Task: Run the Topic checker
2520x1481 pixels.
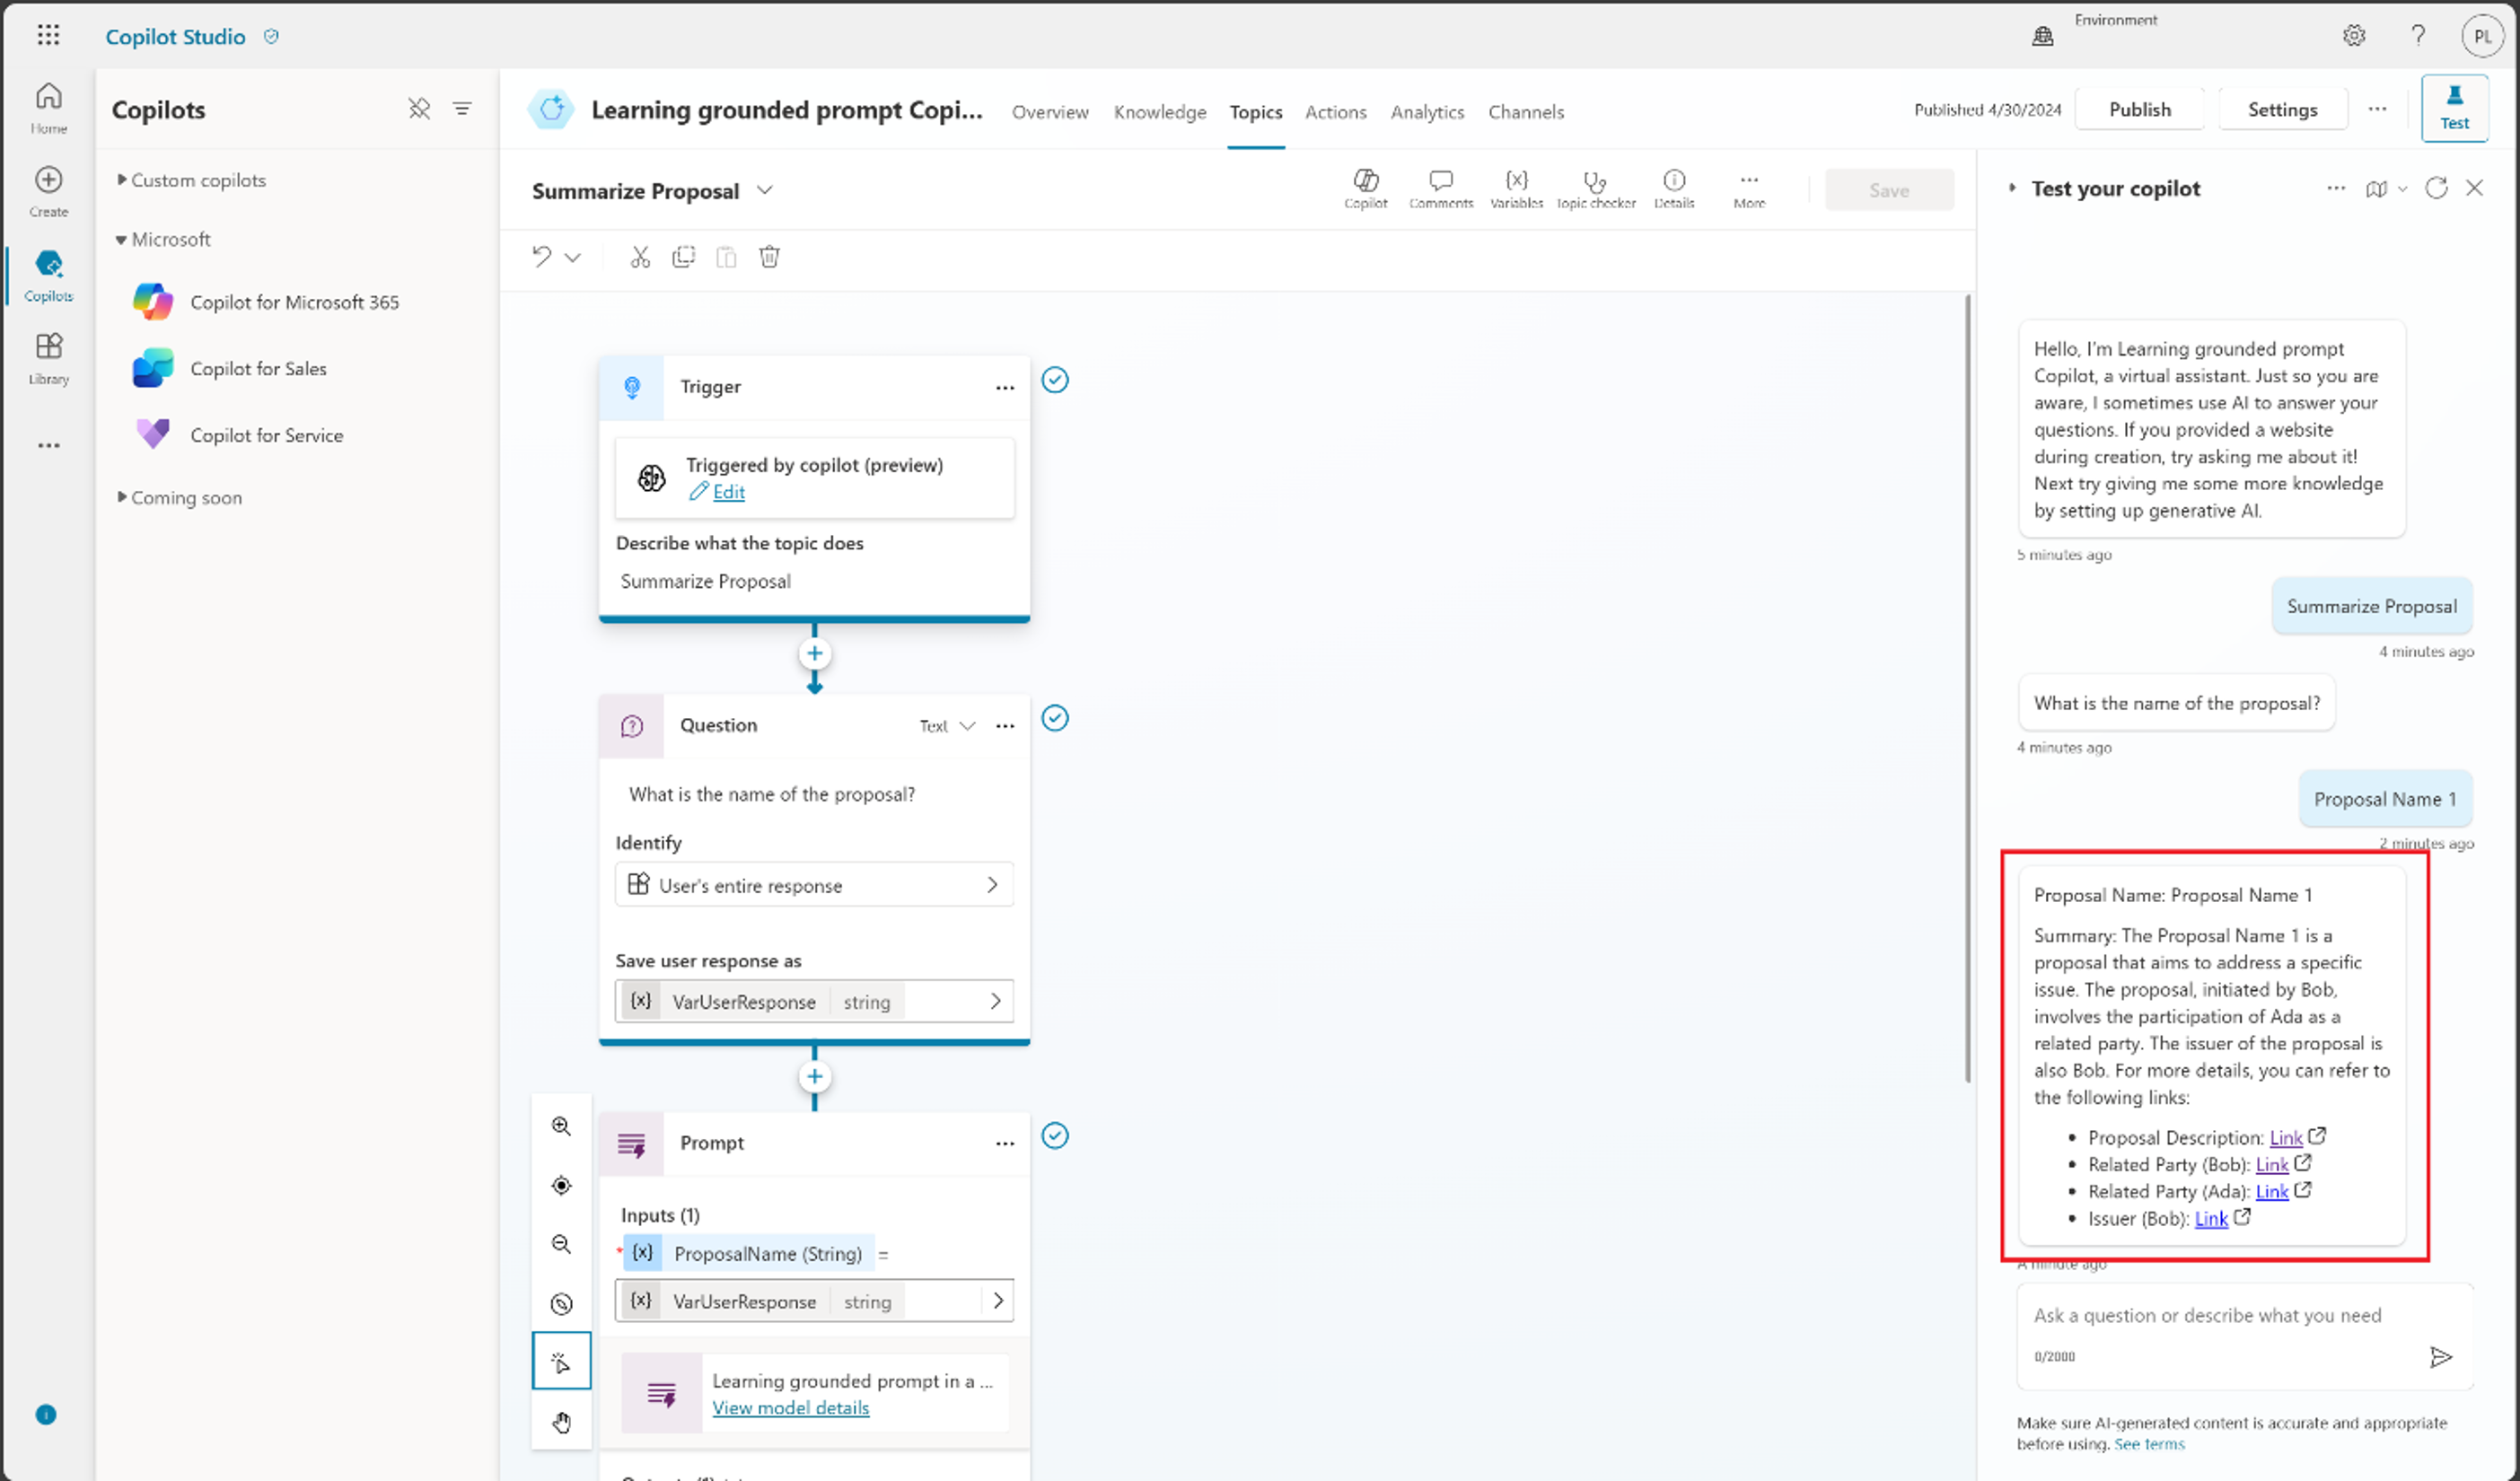Action: pyautogui.click(x=1596, y=188)
